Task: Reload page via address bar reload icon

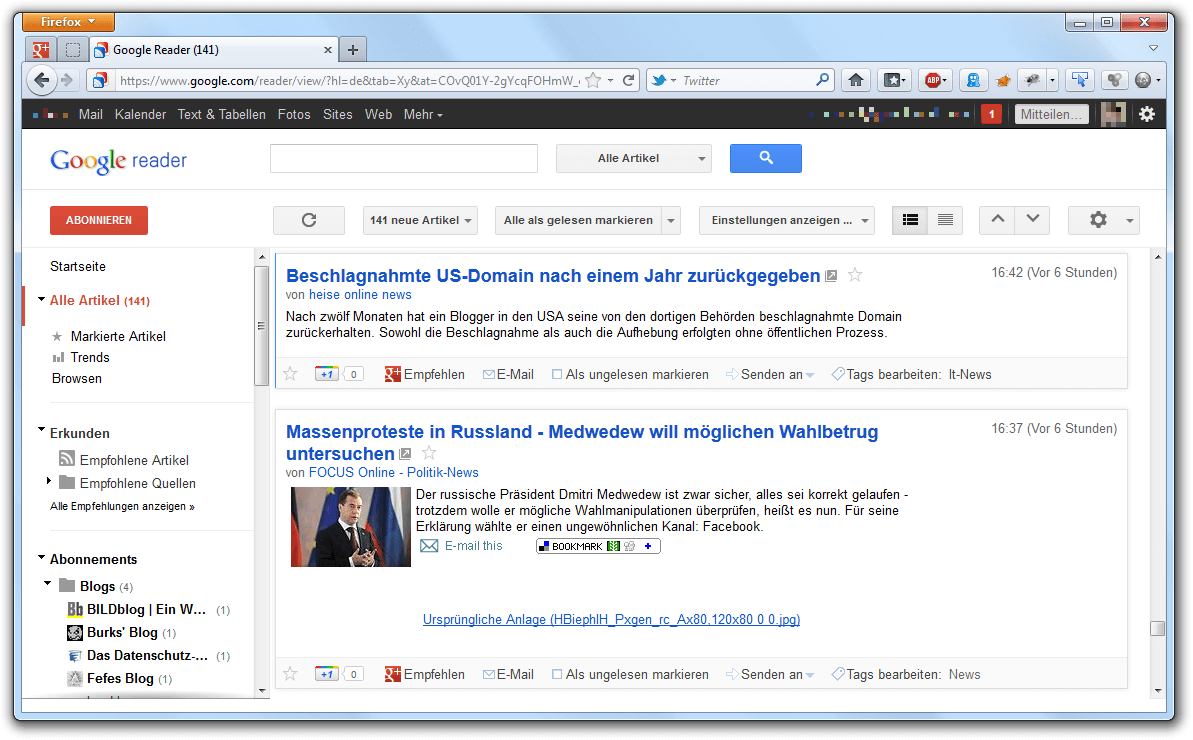Action: 628,80
